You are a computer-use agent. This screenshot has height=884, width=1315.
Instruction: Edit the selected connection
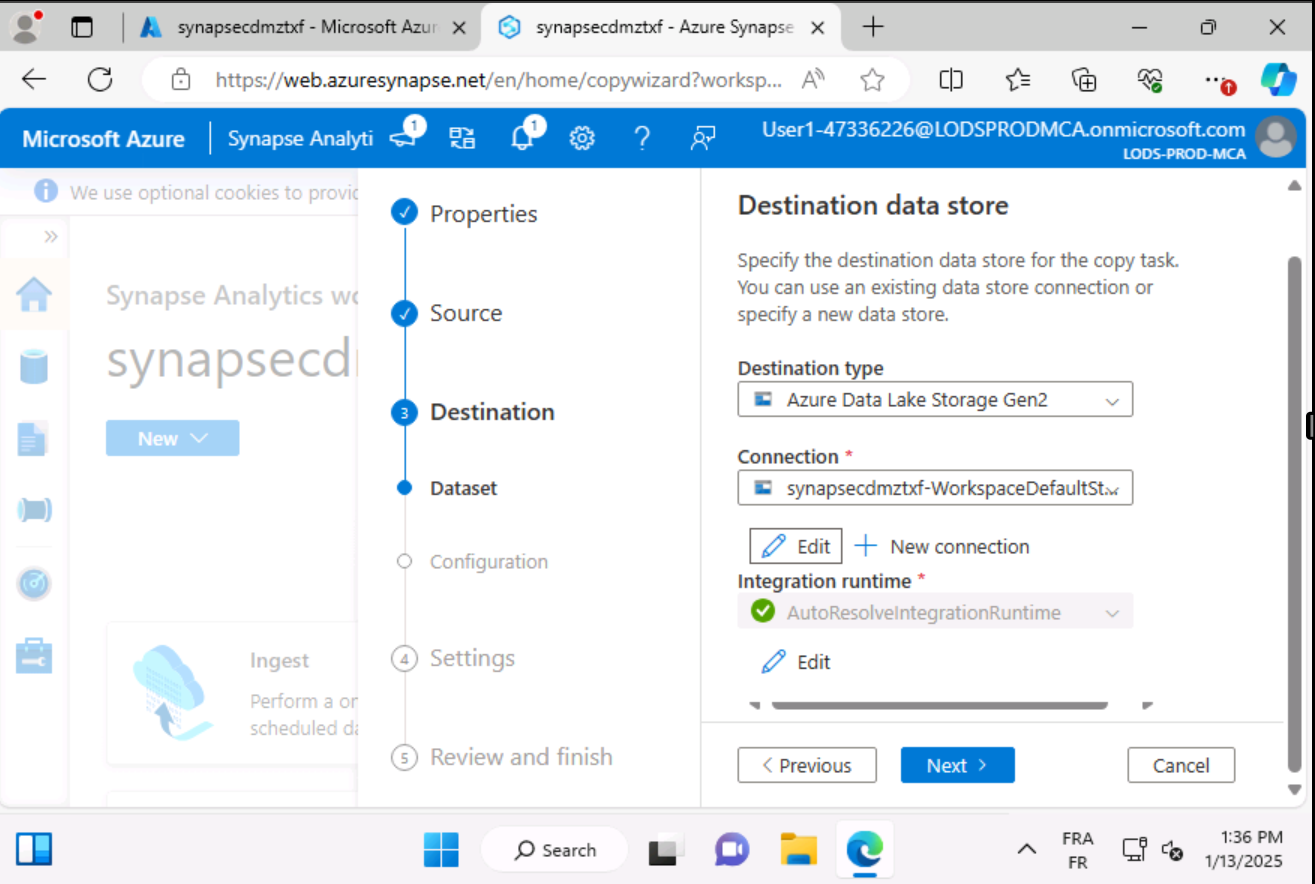coord(796,546)
